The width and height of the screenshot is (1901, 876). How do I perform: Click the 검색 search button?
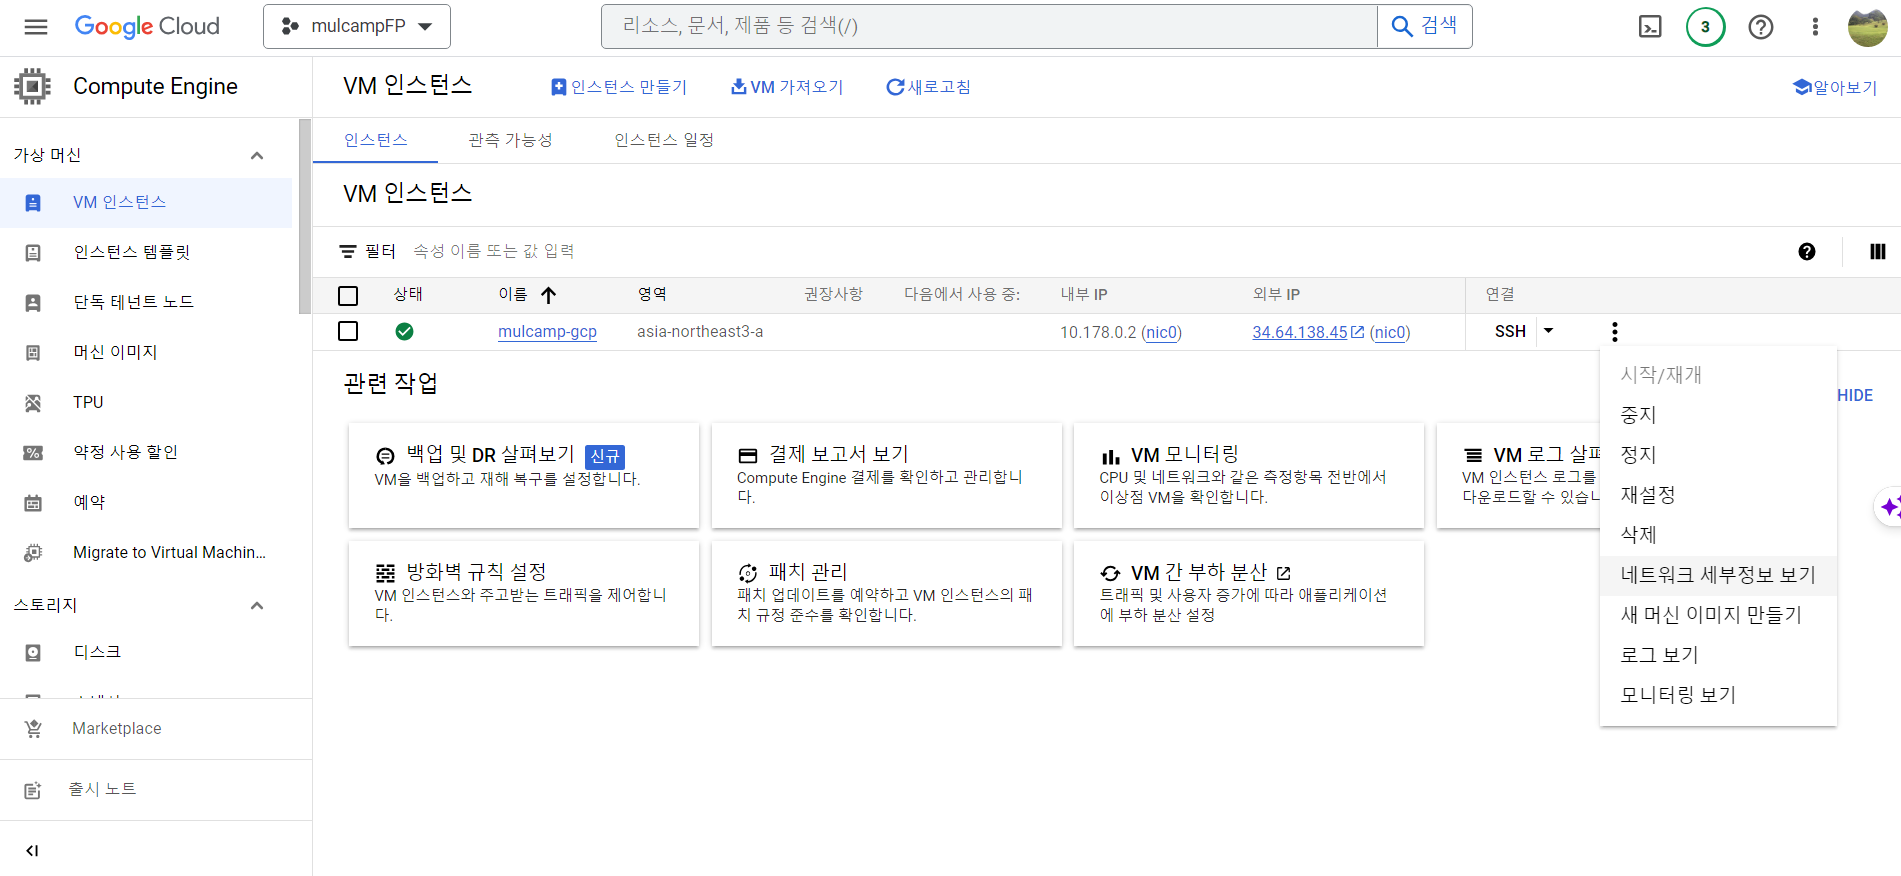point(1424,26)
